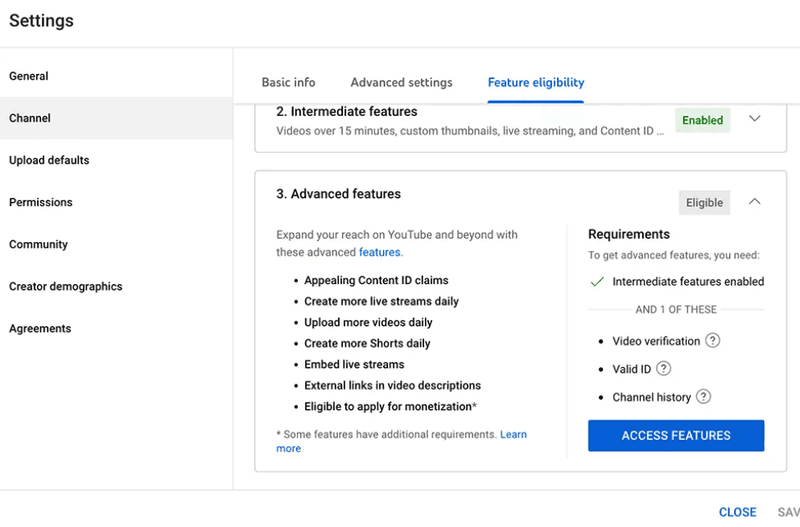Click the Eligible status badge
The width and height of the screenshot is (800, 527).
click(x=704, y=203)
